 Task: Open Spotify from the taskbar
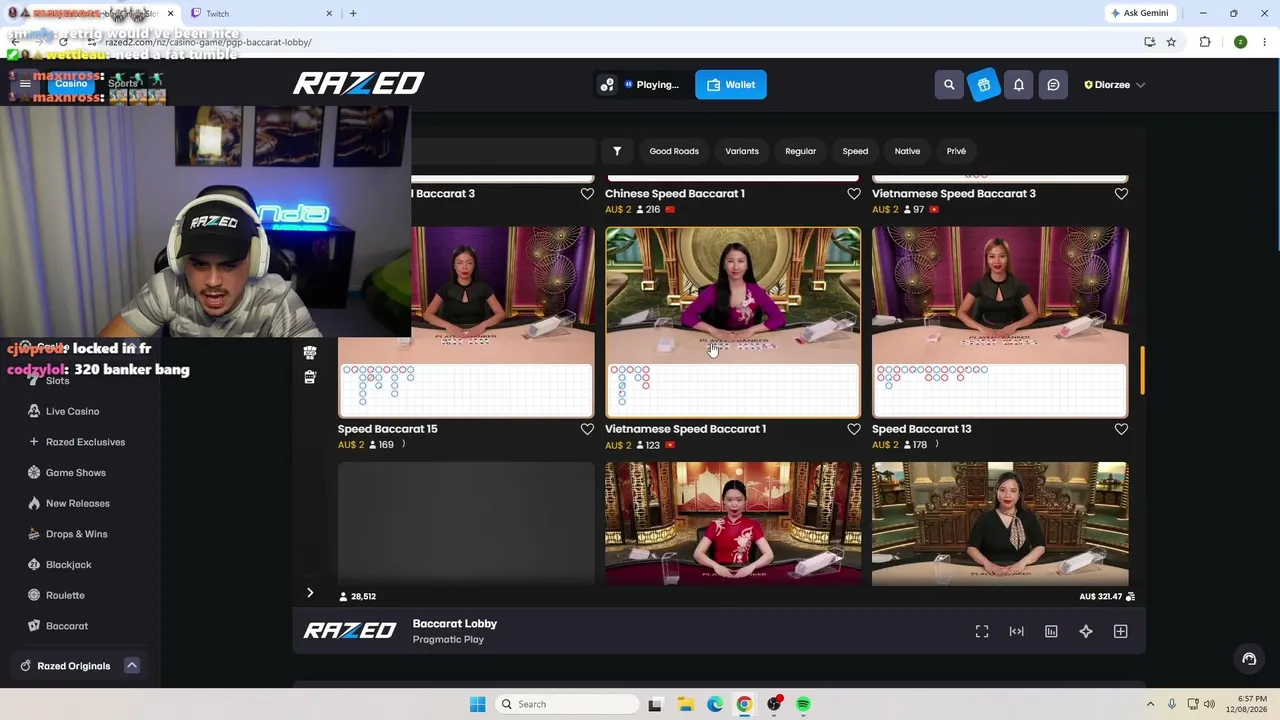tap(803, 704)
